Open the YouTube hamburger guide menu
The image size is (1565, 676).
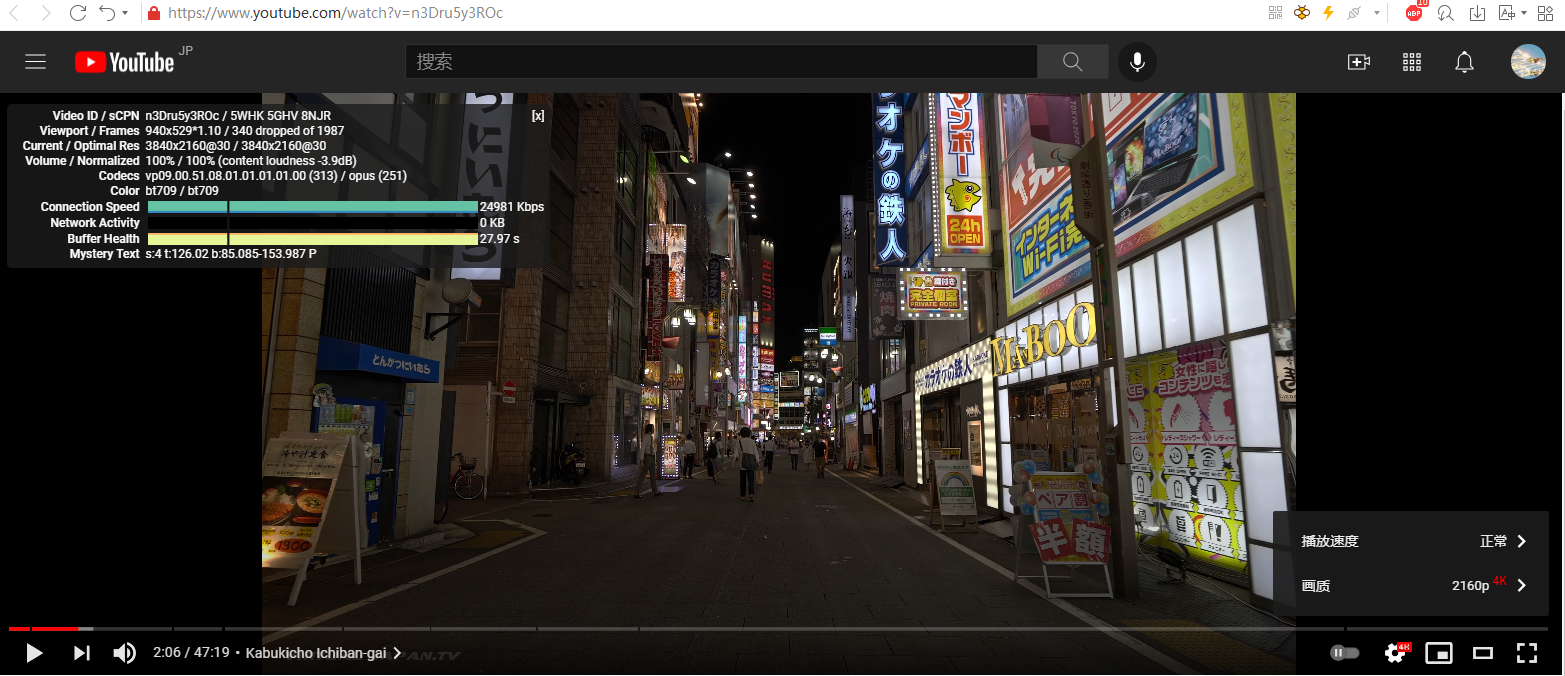pos(36,62)
